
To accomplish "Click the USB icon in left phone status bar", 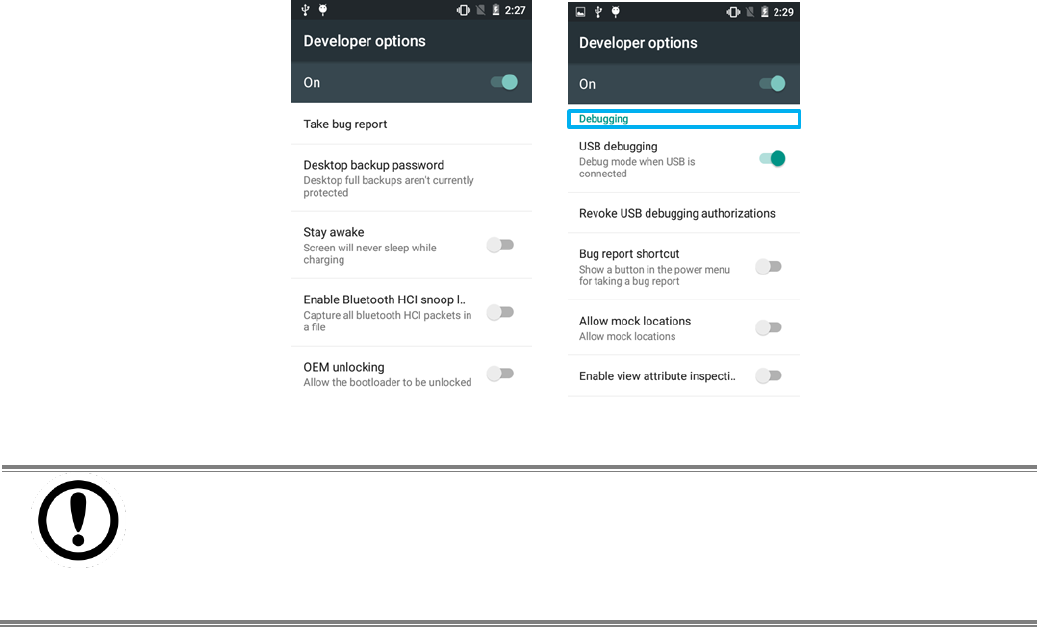I will point(306,10).
